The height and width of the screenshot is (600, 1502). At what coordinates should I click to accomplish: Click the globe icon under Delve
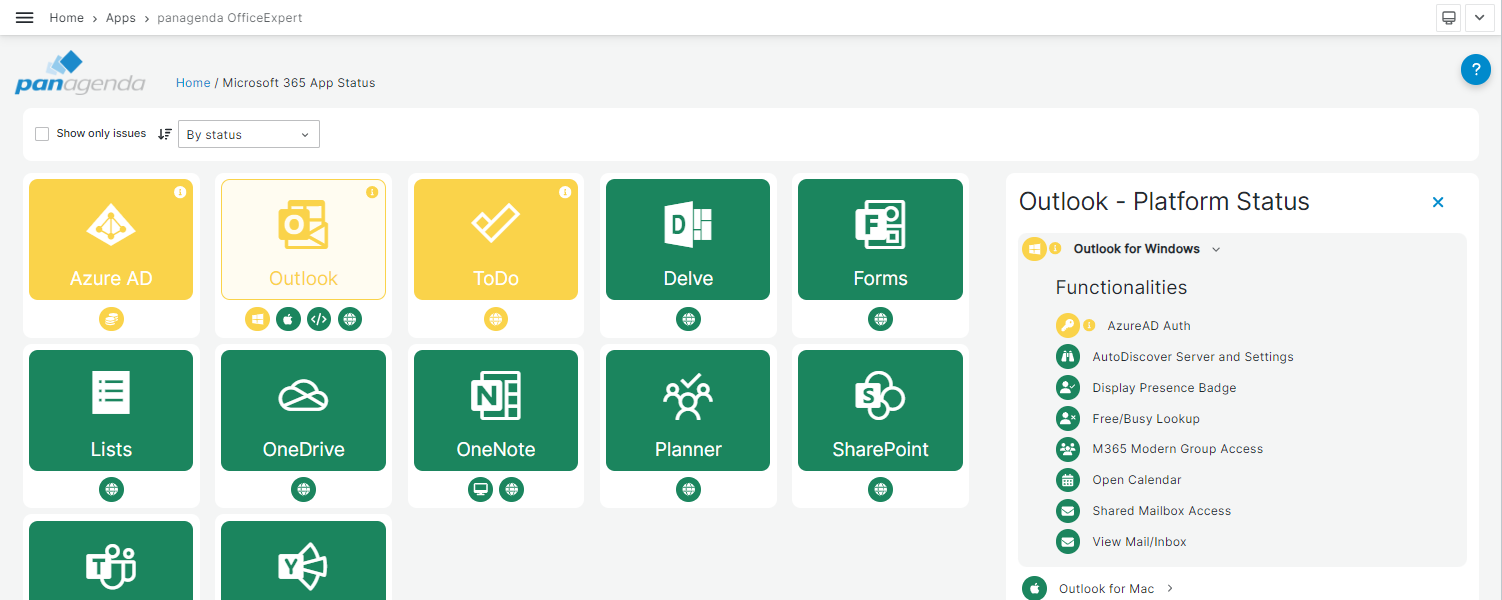pyautogui.click(x=688, y=319)
